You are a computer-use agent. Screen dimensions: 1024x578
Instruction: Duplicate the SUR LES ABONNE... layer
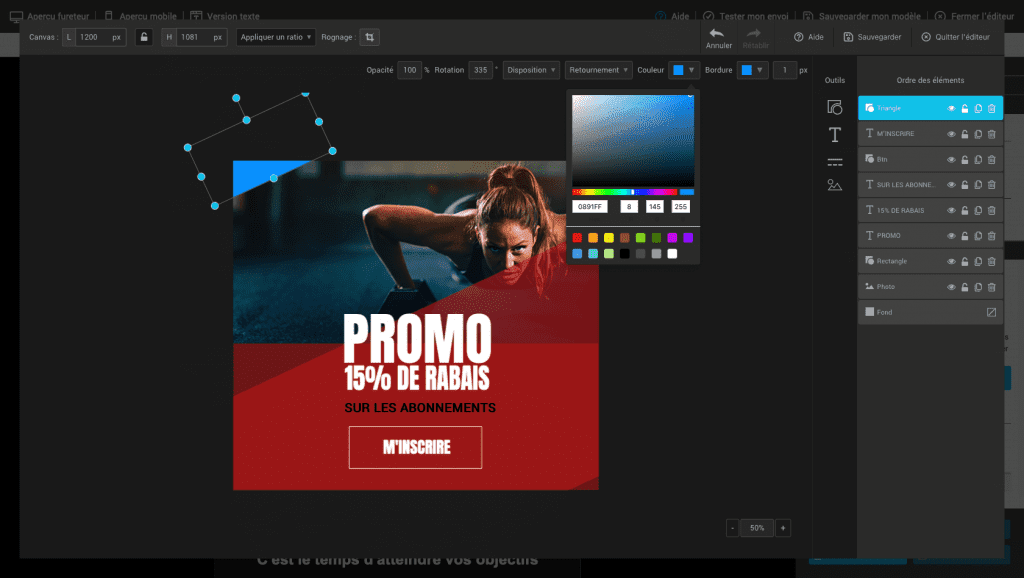tap(978, 185)
